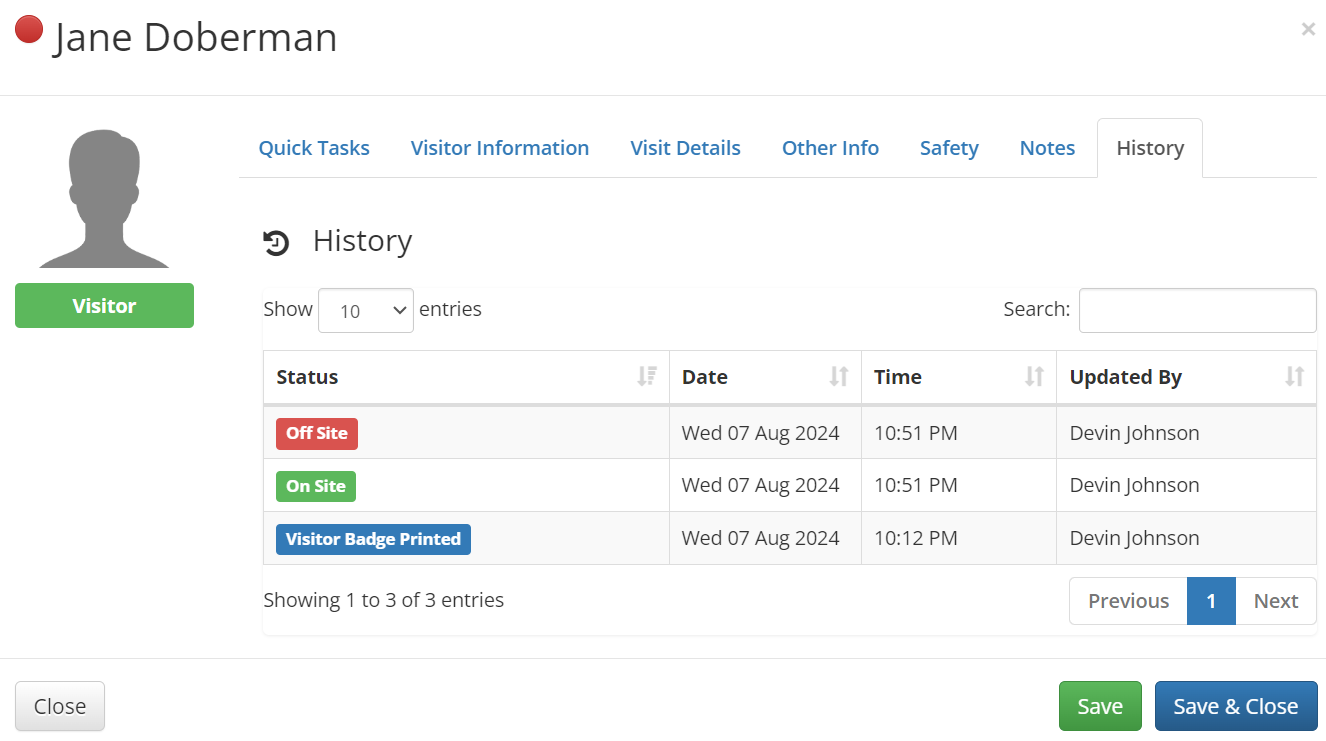Select the Safety tab
Image resolution: width=1326 pixels, height=741 pixels.
coord(949,148)
